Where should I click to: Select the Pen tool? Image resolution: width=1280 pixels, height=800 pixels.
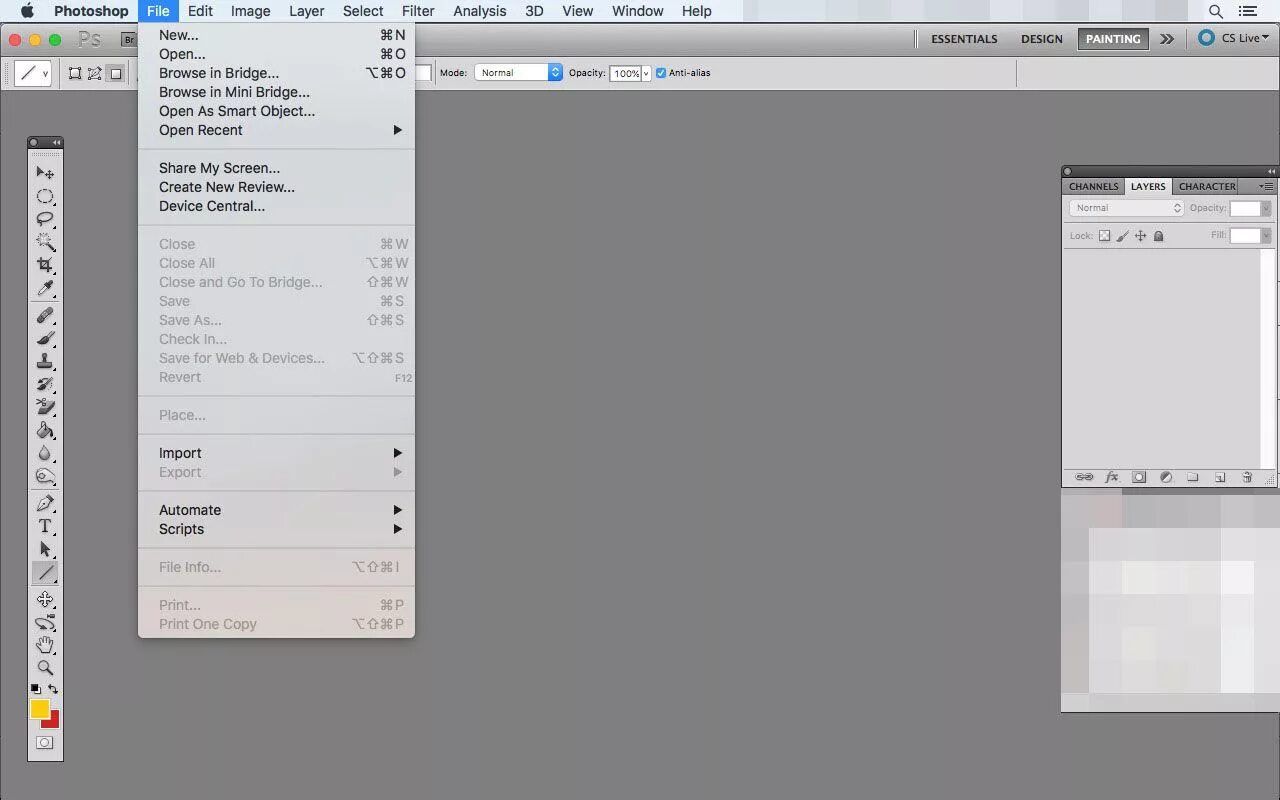pos(45,503)
